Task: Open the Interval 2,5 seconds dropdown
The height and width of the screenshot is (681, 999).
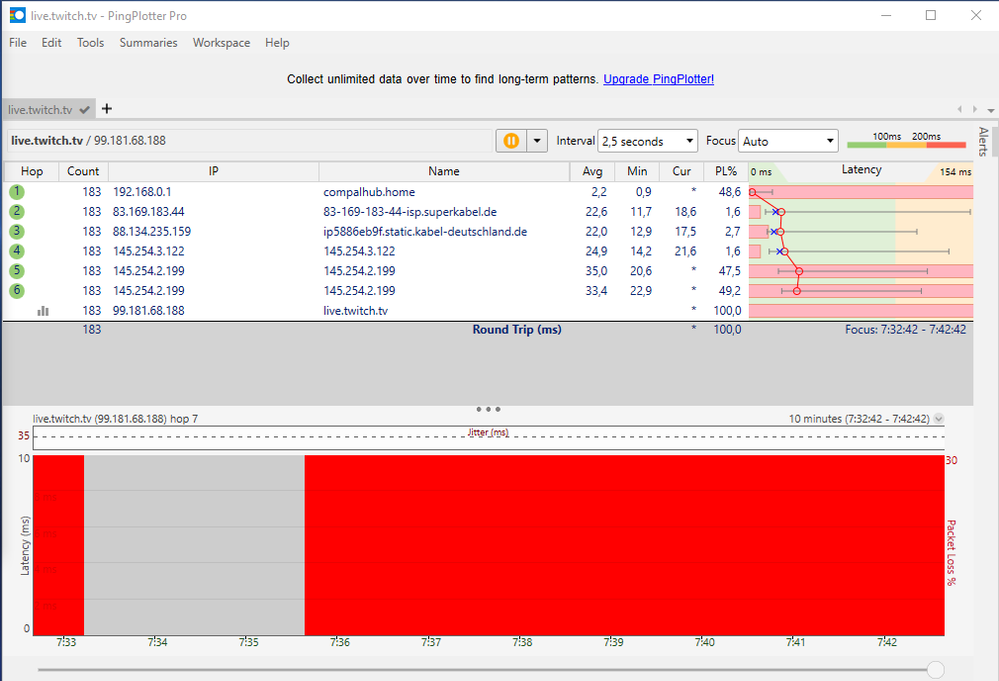Action: point(647,141)
